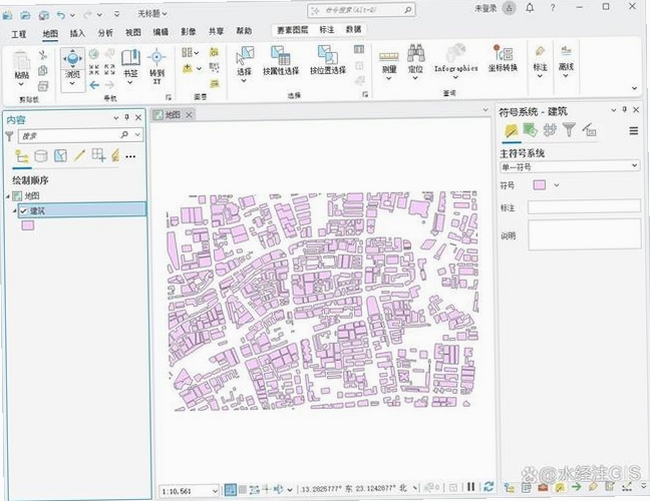The image size is (650, 501).
Task: Open the Contents search options dropdown
Action: pos(138,135)
